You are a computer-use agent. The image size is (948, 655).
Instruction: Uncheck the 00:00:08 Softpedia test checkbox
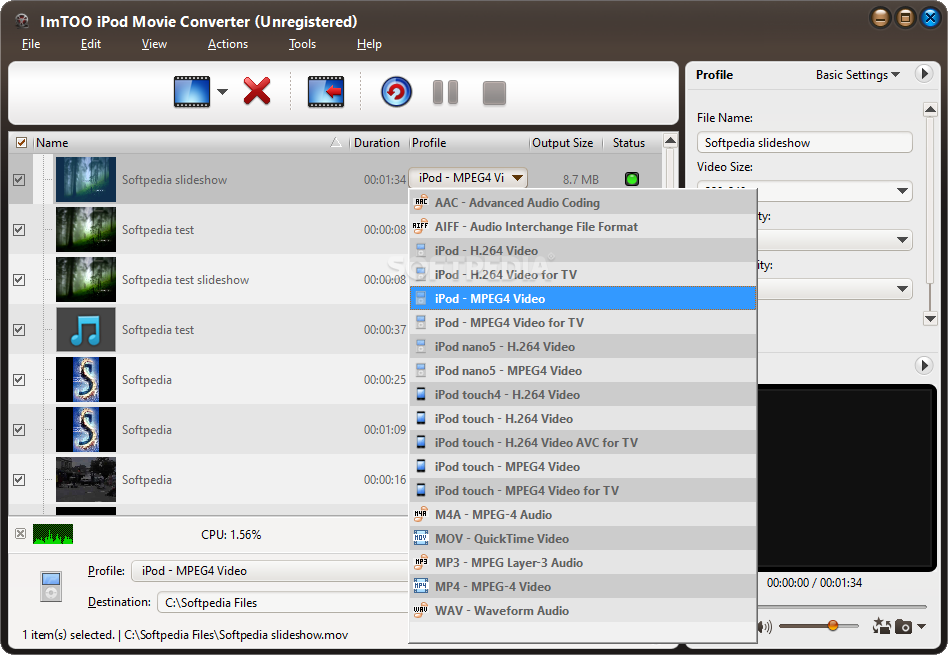click(x=19, y=230)
